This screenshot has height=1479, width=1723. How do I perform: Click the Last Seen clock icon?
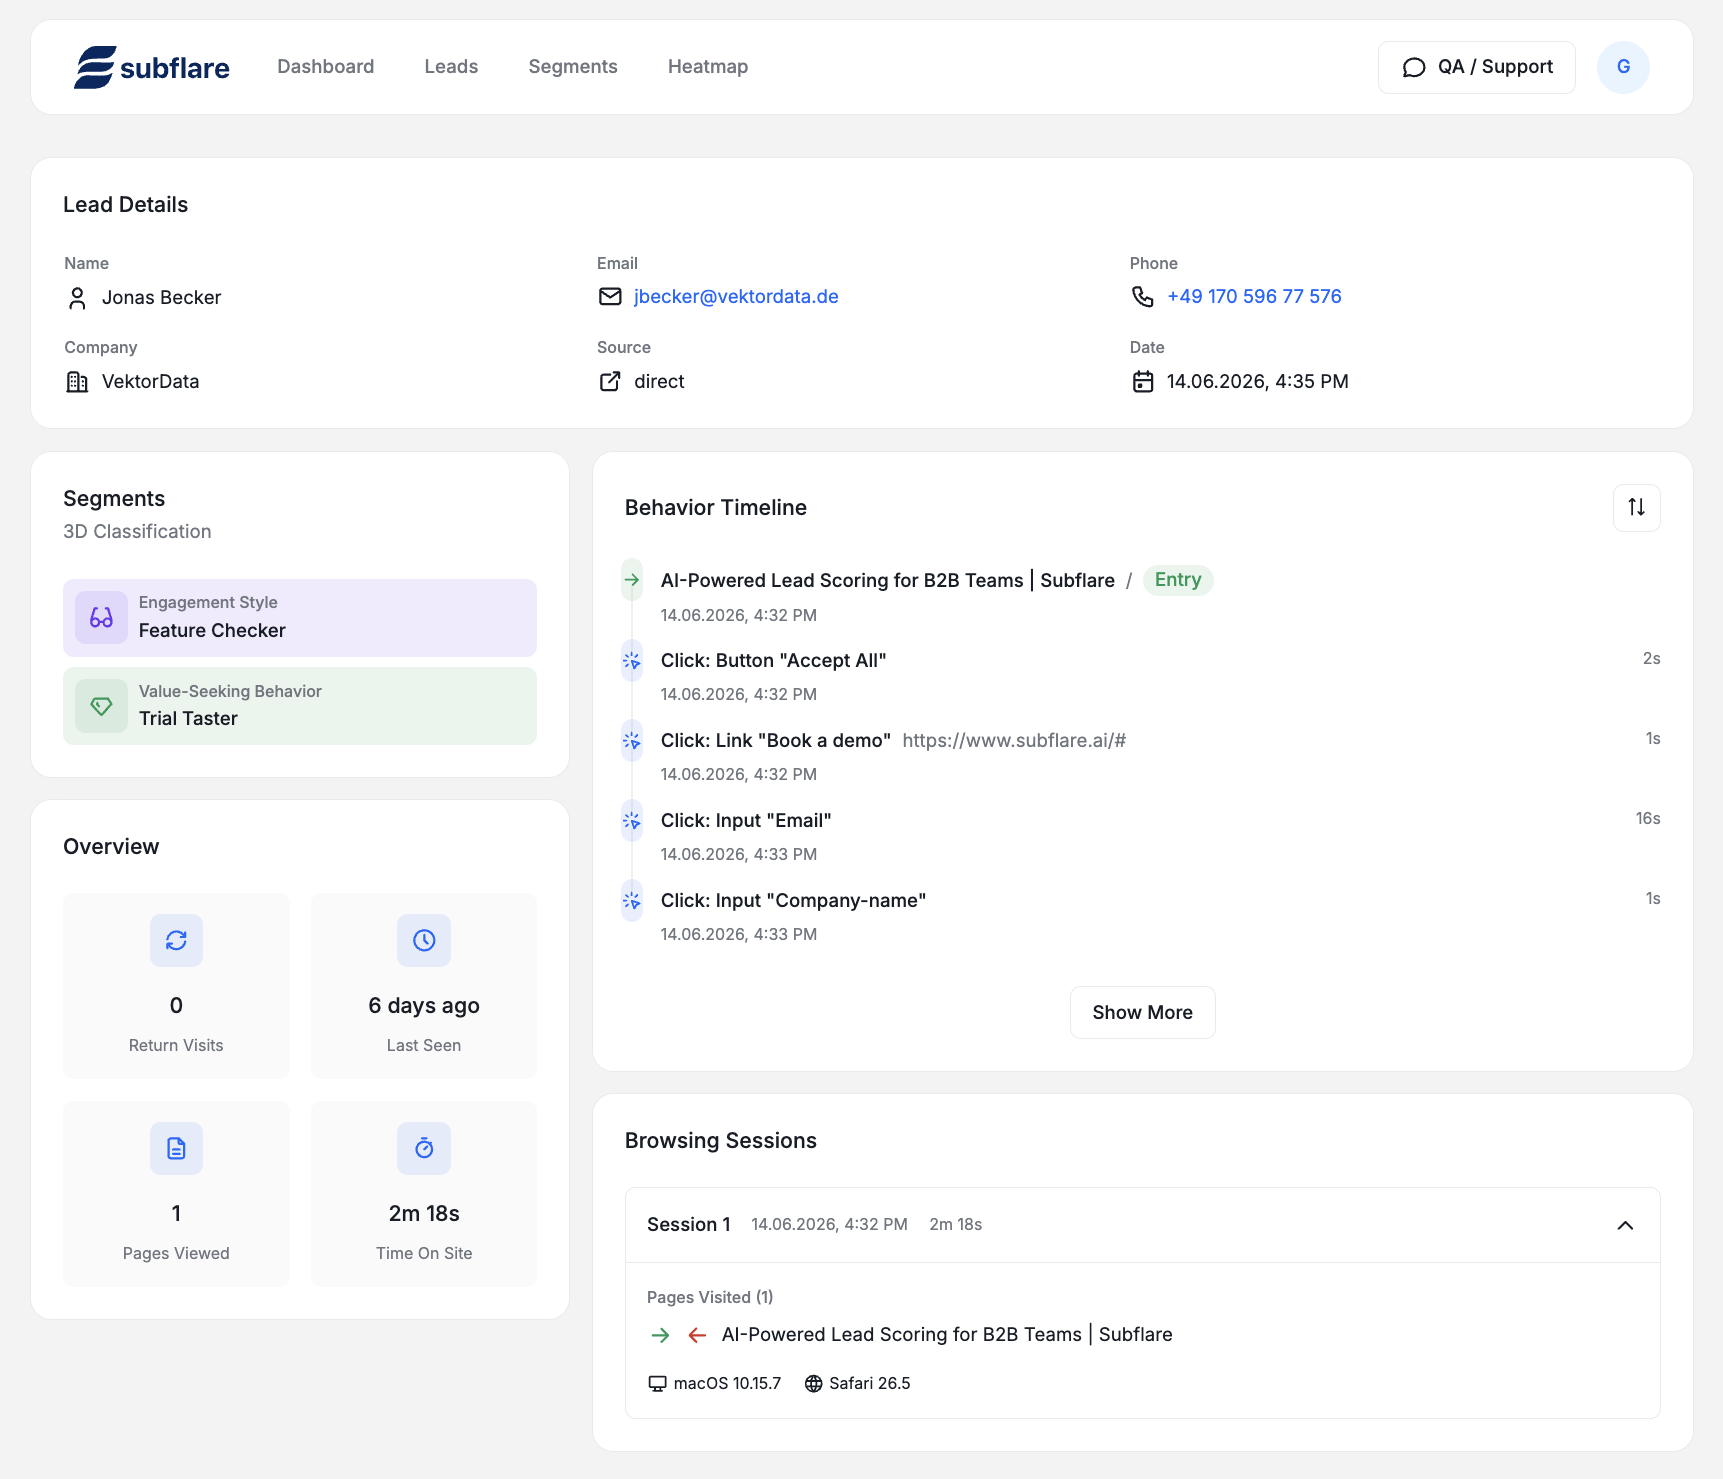424,940
